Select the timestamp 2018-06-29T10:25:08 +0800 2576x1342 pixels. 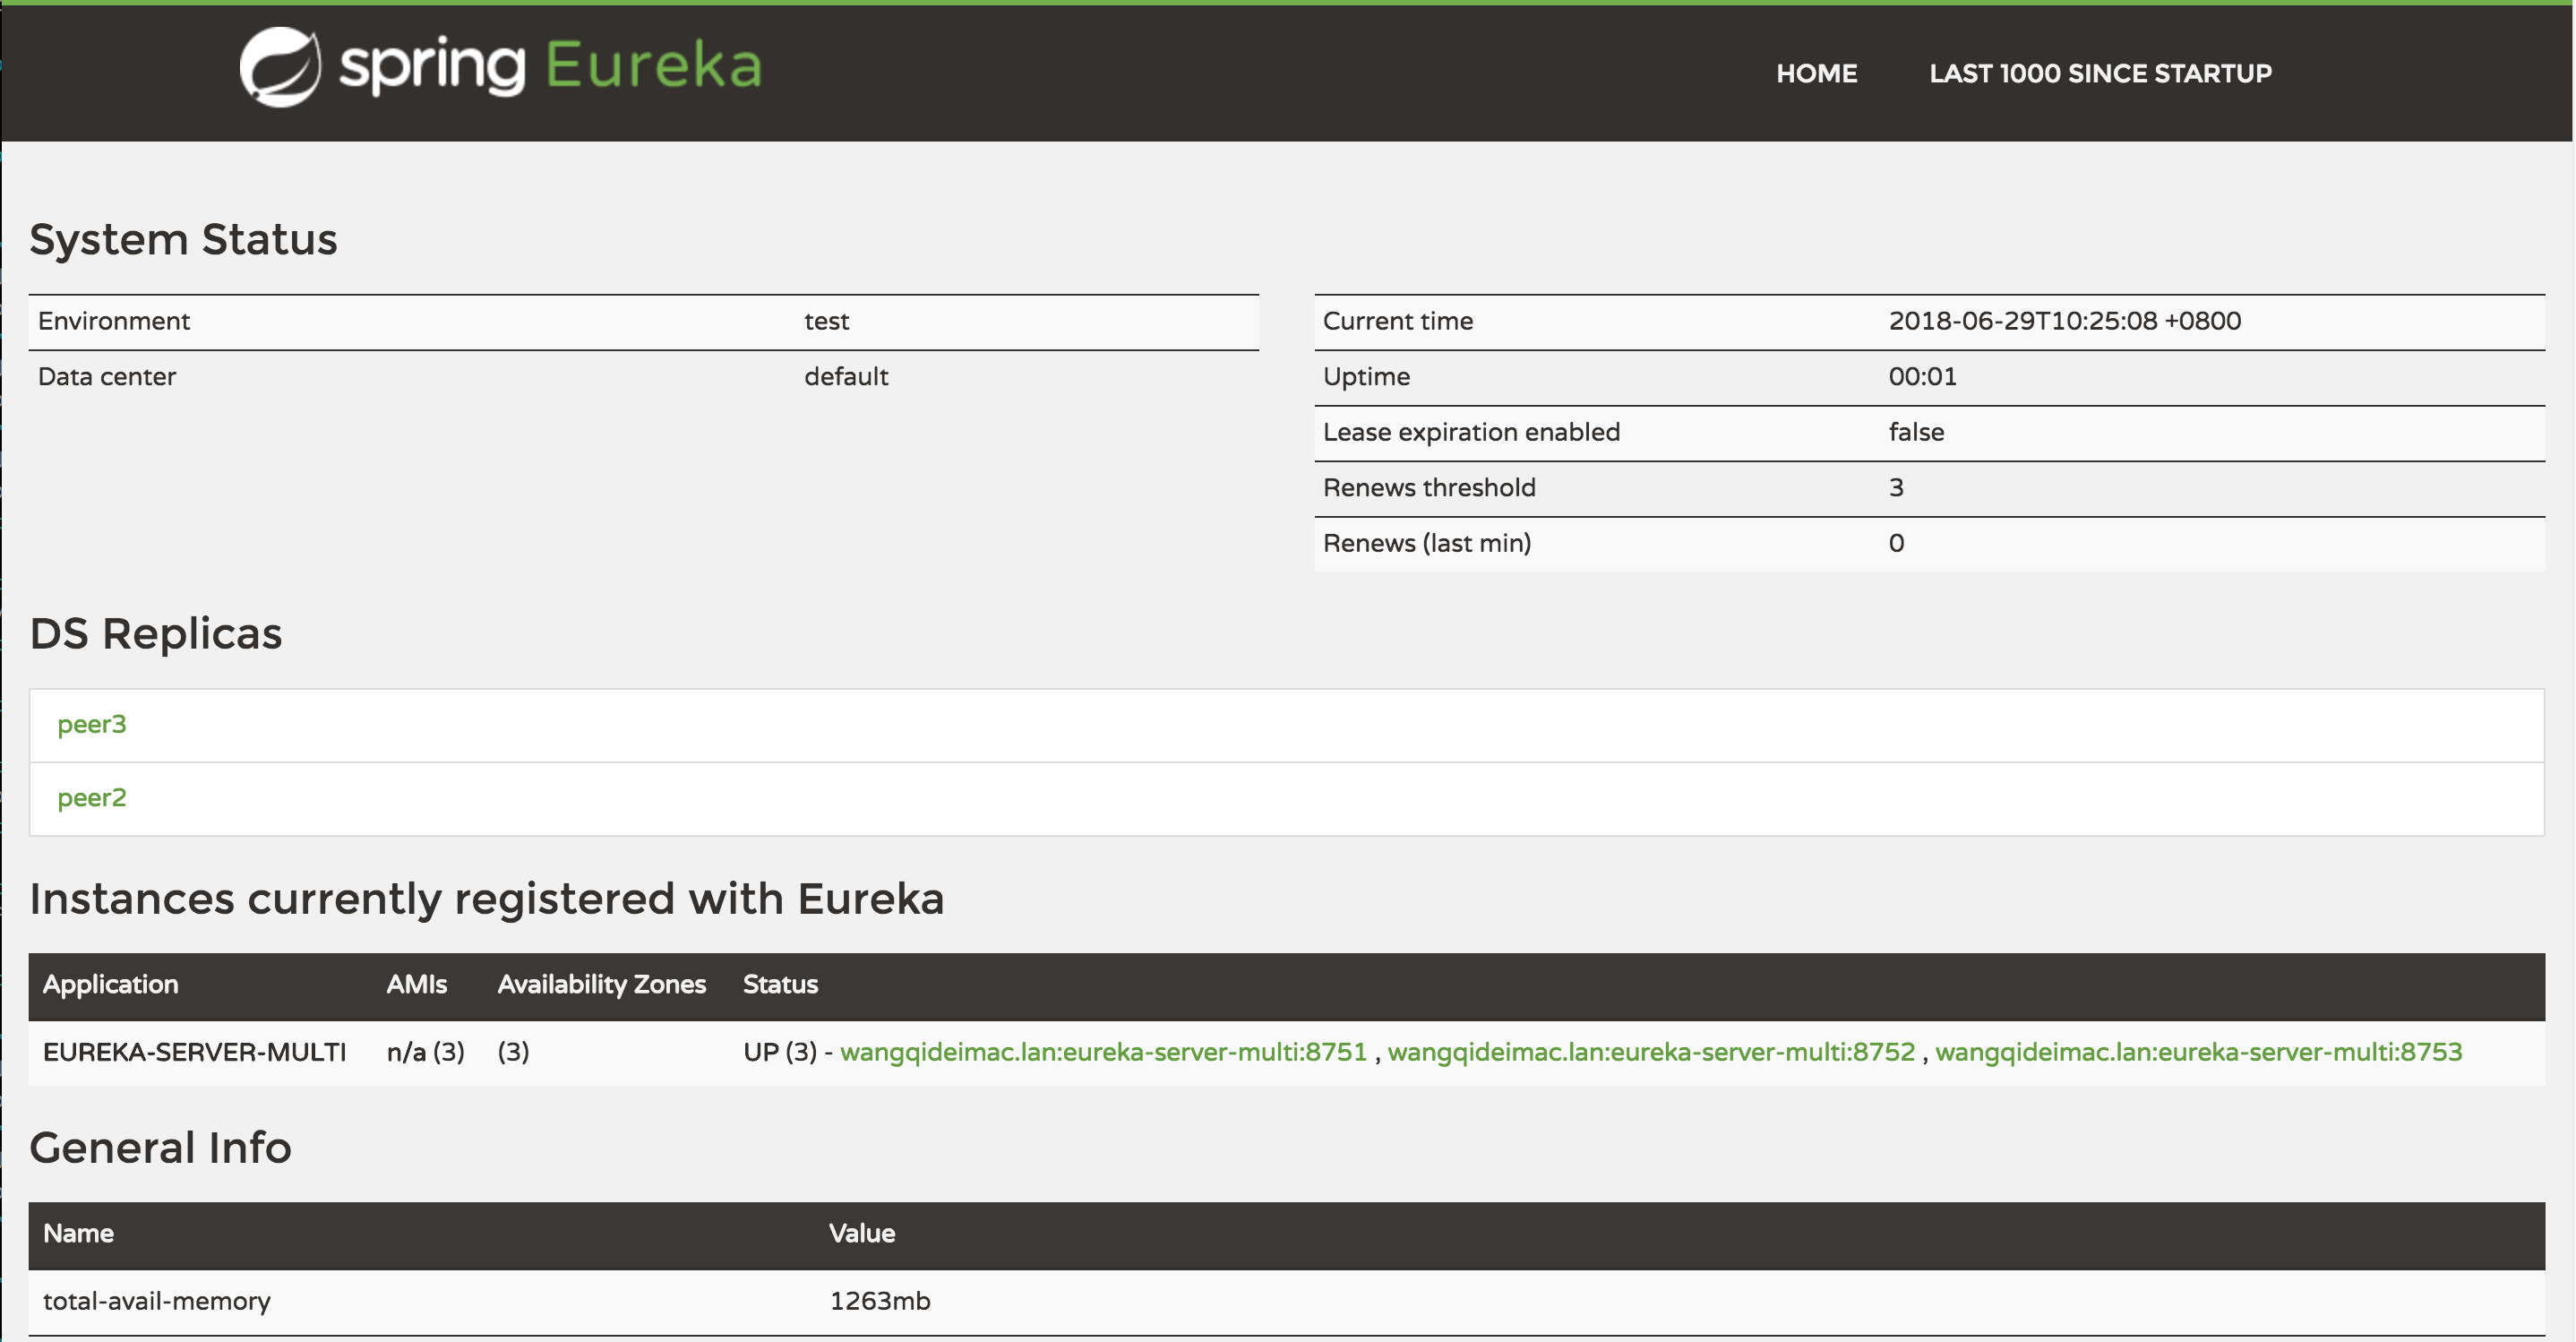click(2065, 321)
